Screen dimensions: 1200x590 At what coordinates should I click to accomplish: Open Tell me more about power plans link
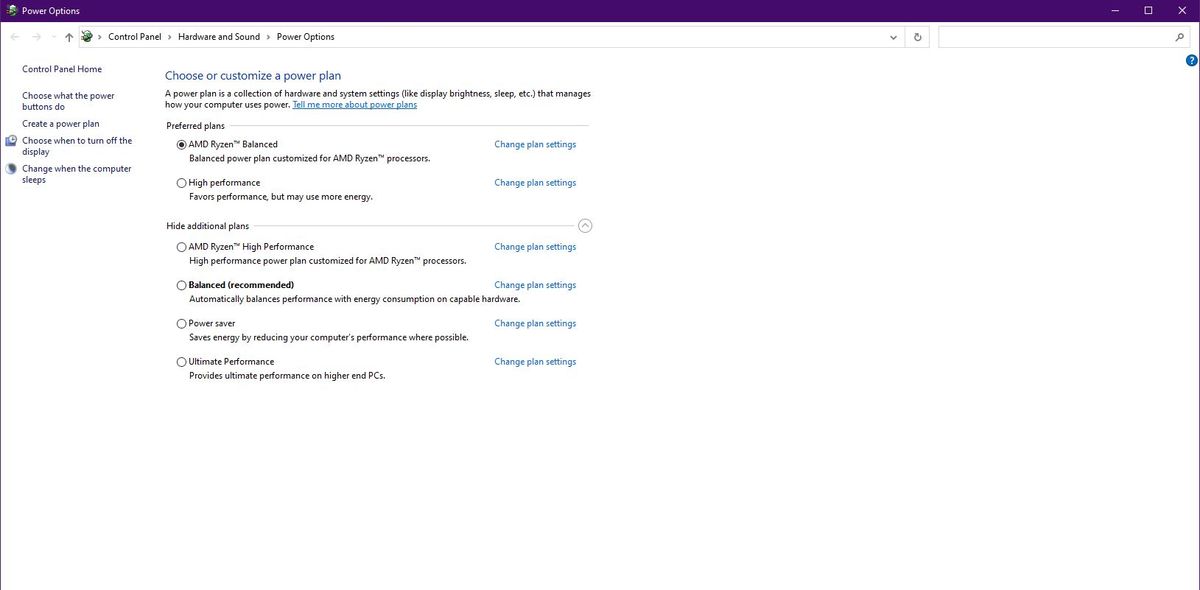(x=354, y=103)
